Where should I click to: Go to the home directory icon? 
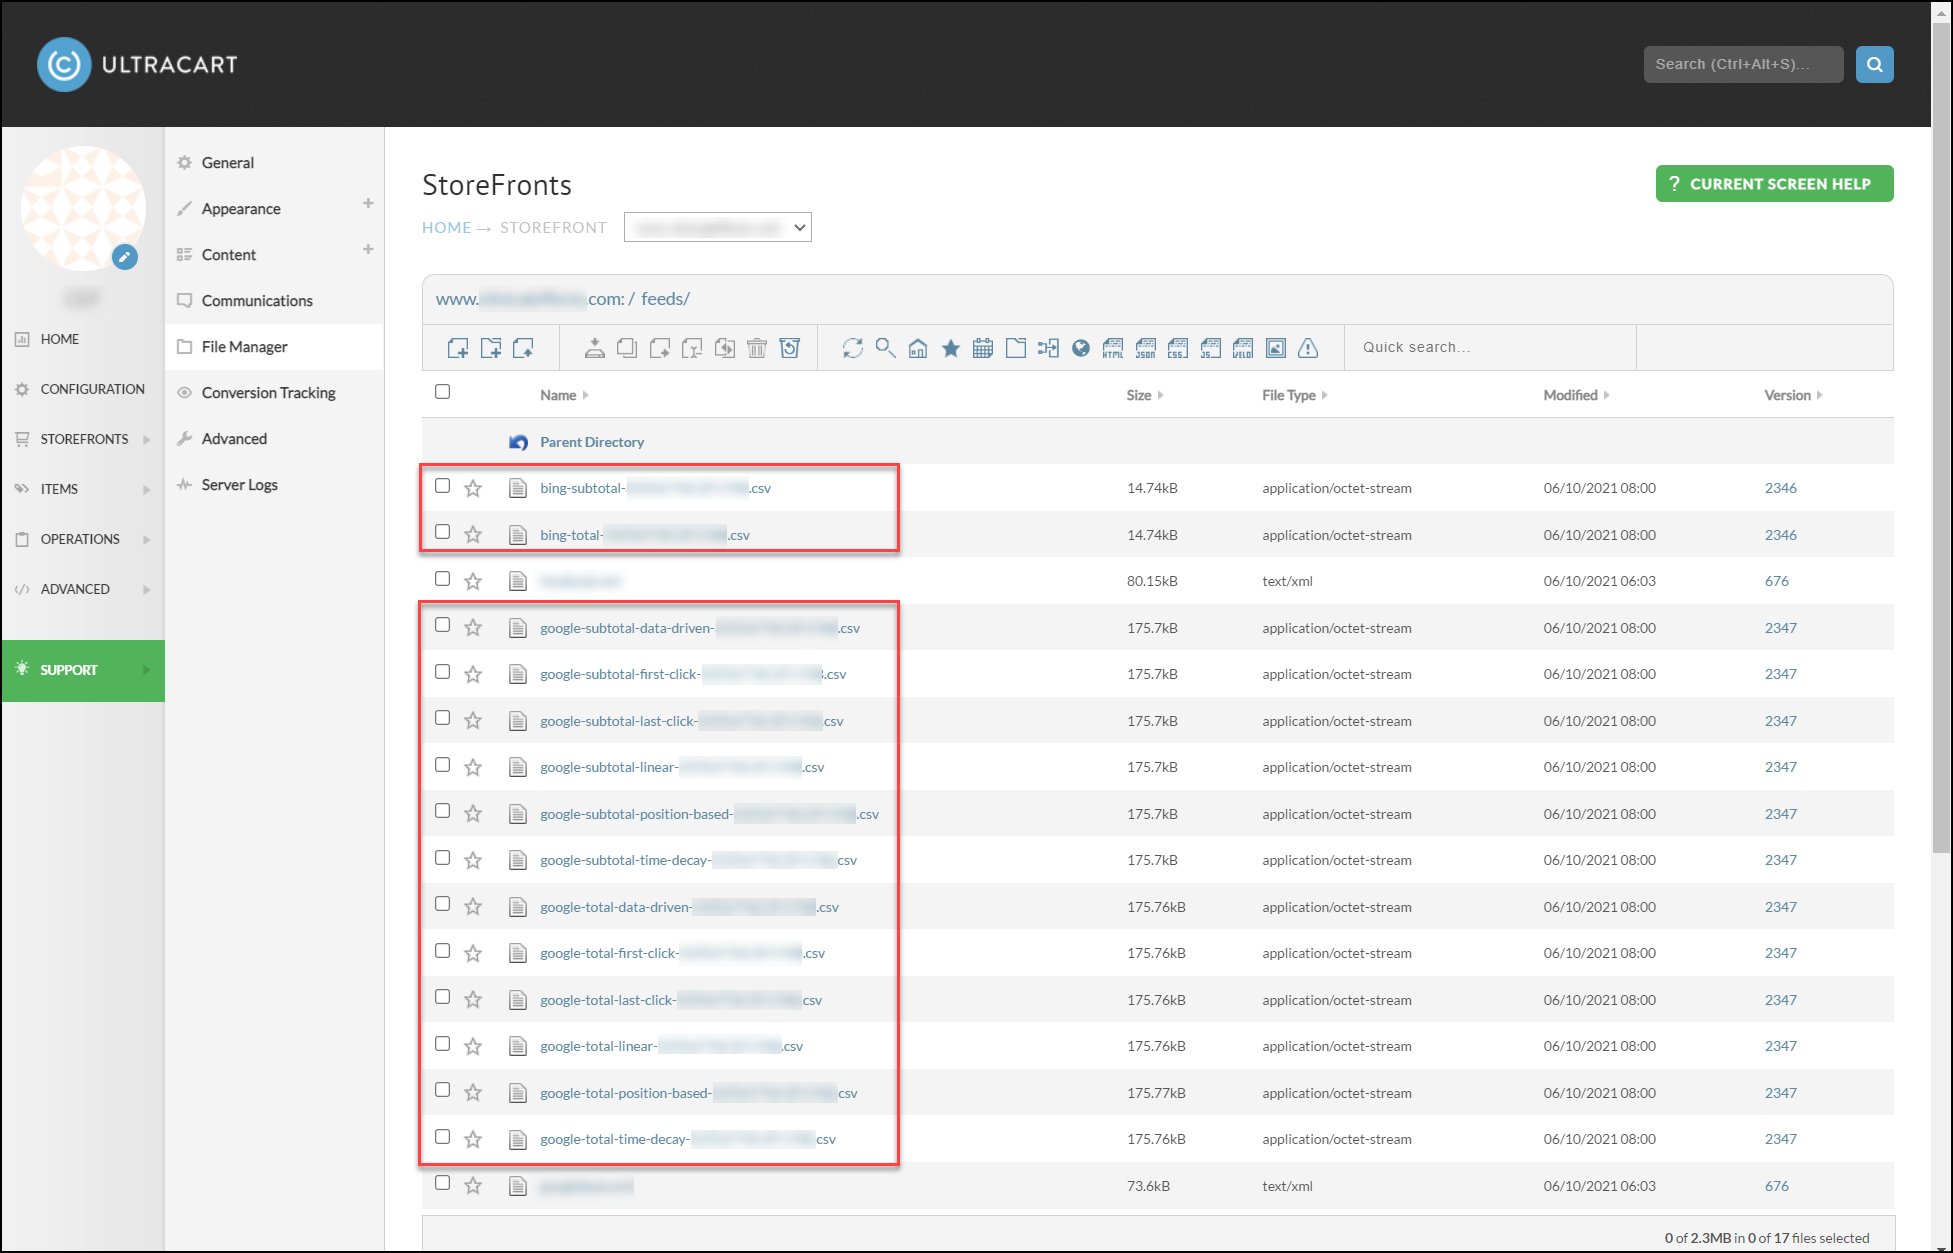click(x=918, y=348)
